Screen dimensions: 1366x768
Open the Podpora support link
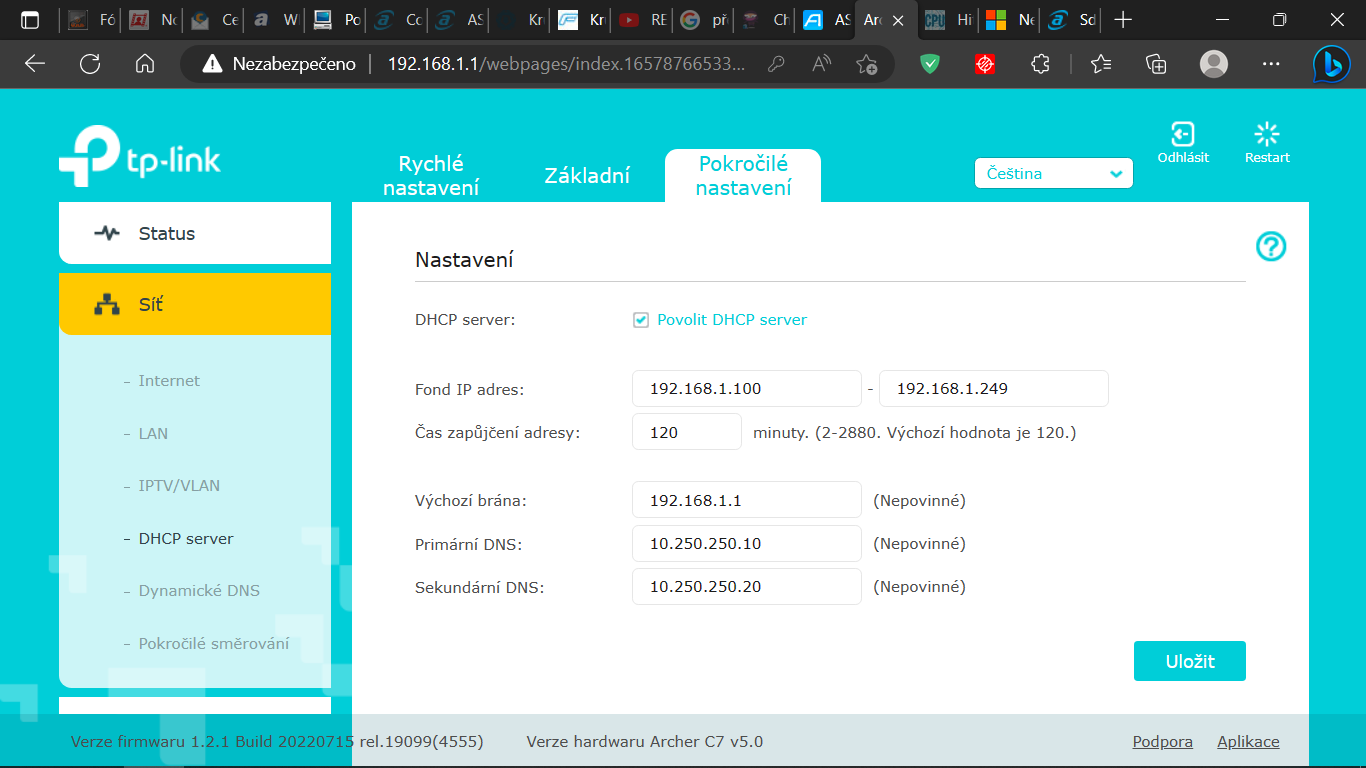1162,742
